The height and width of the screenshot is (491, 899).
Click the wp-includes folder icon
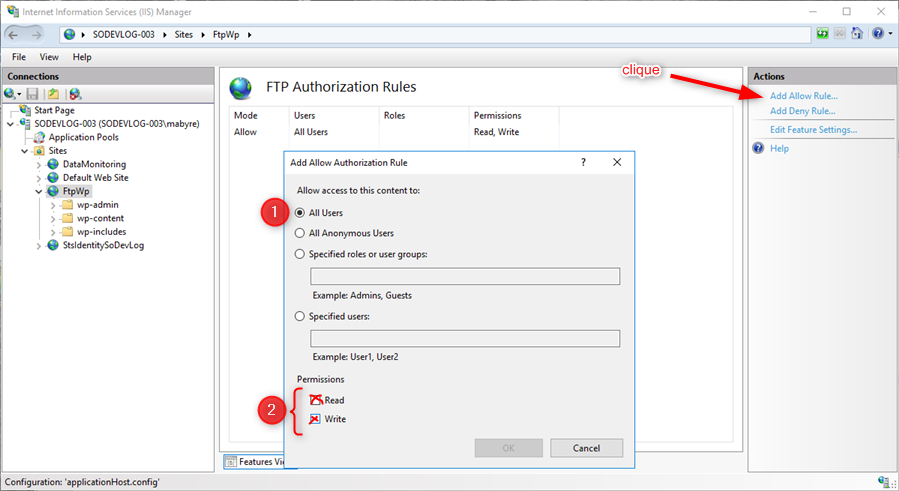[x=68, y=232]
